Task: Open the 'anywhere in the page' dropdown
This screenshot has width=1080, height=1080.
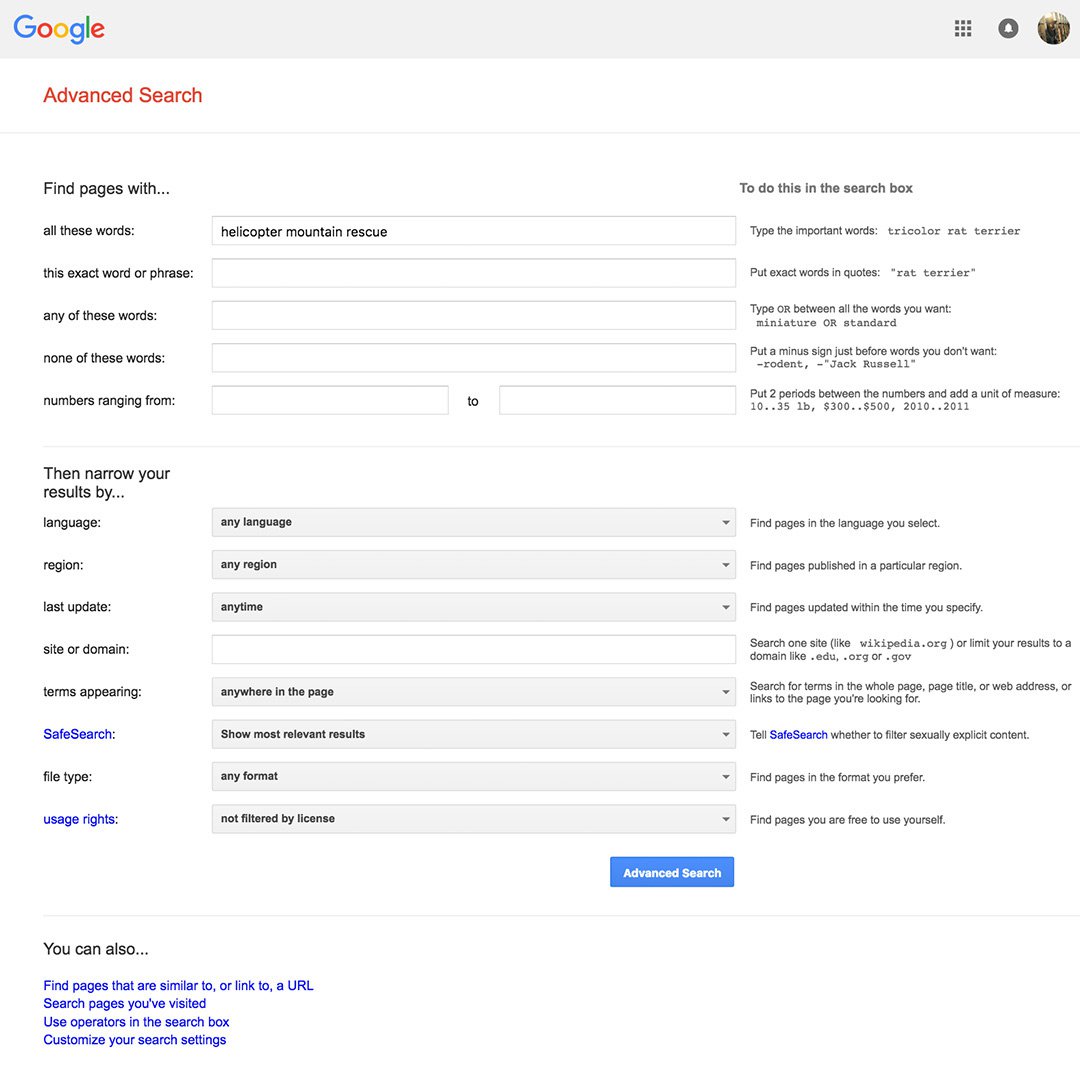Action: click(x=473, y=692)
